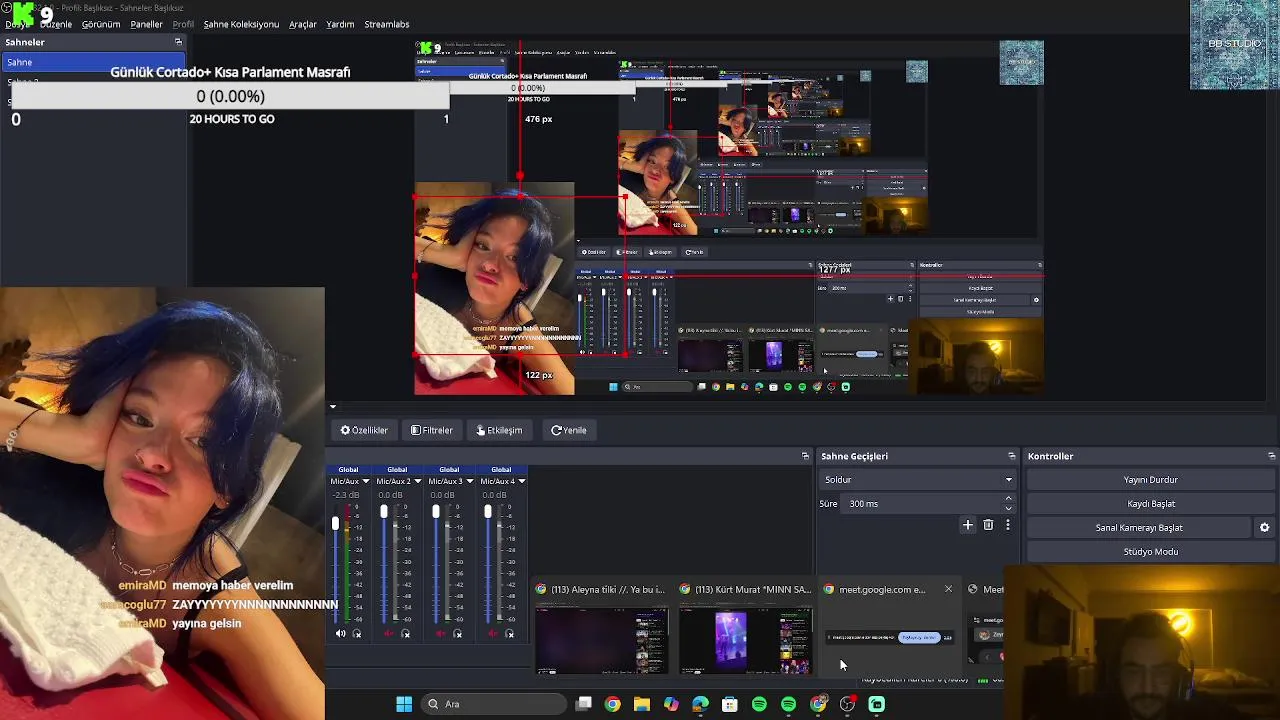Delete the scene transition with trash icon
The height and width of the screenshot is (720, 1280).
[x=988, y=525]
